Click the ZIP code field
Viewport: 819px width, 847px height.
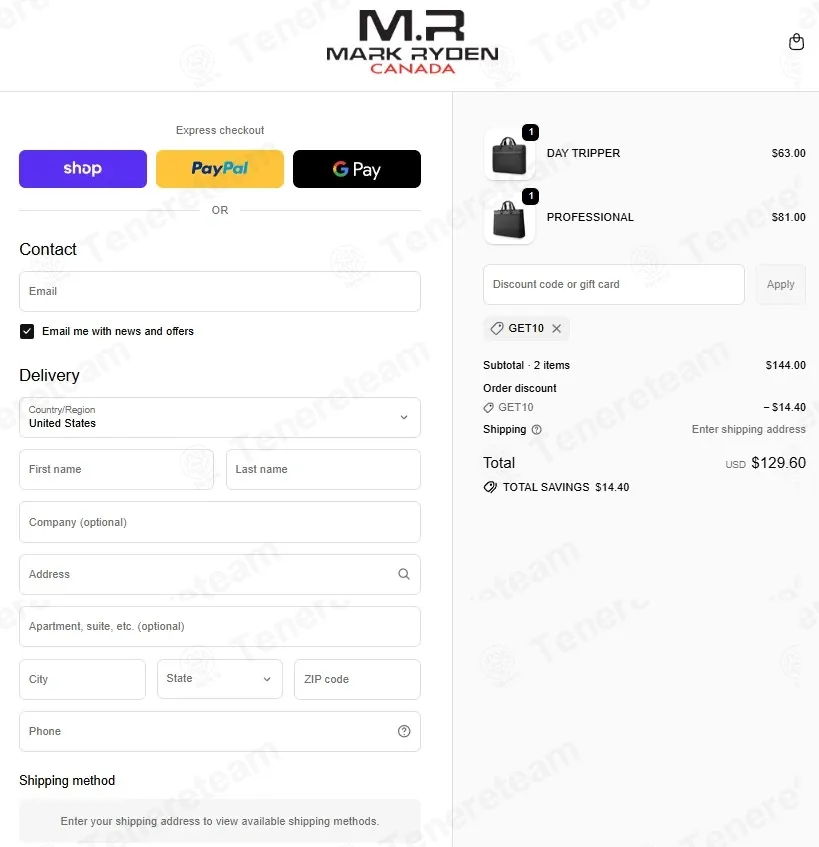click(x=357, y=679)
